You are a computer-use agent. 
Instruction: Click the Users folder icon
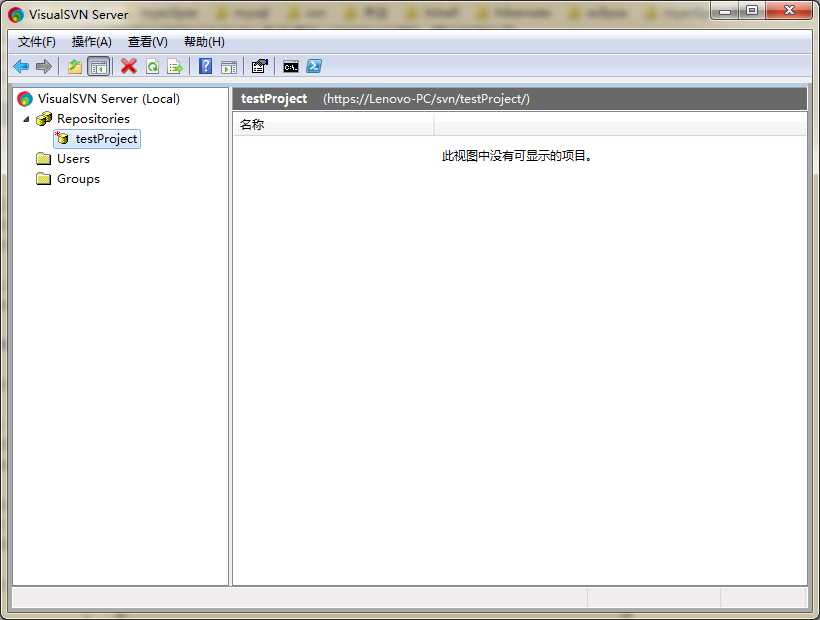point(44,158)
